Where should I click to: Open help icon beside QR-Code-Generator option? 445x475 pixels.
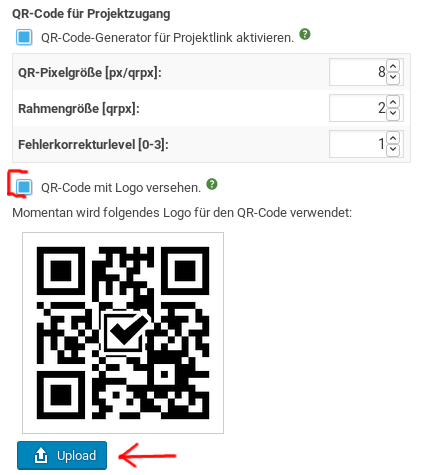pyautogui.click(x=305, y=34)
